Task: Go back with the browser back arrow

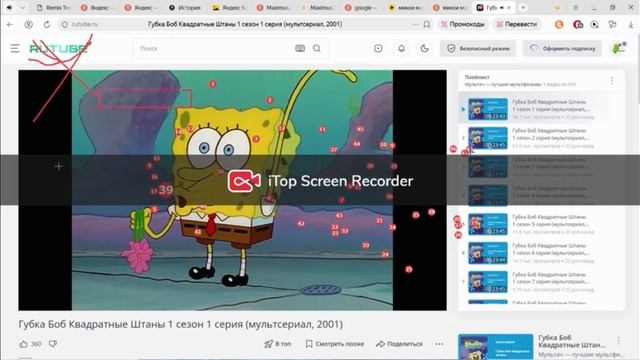Action: (10, 24)
